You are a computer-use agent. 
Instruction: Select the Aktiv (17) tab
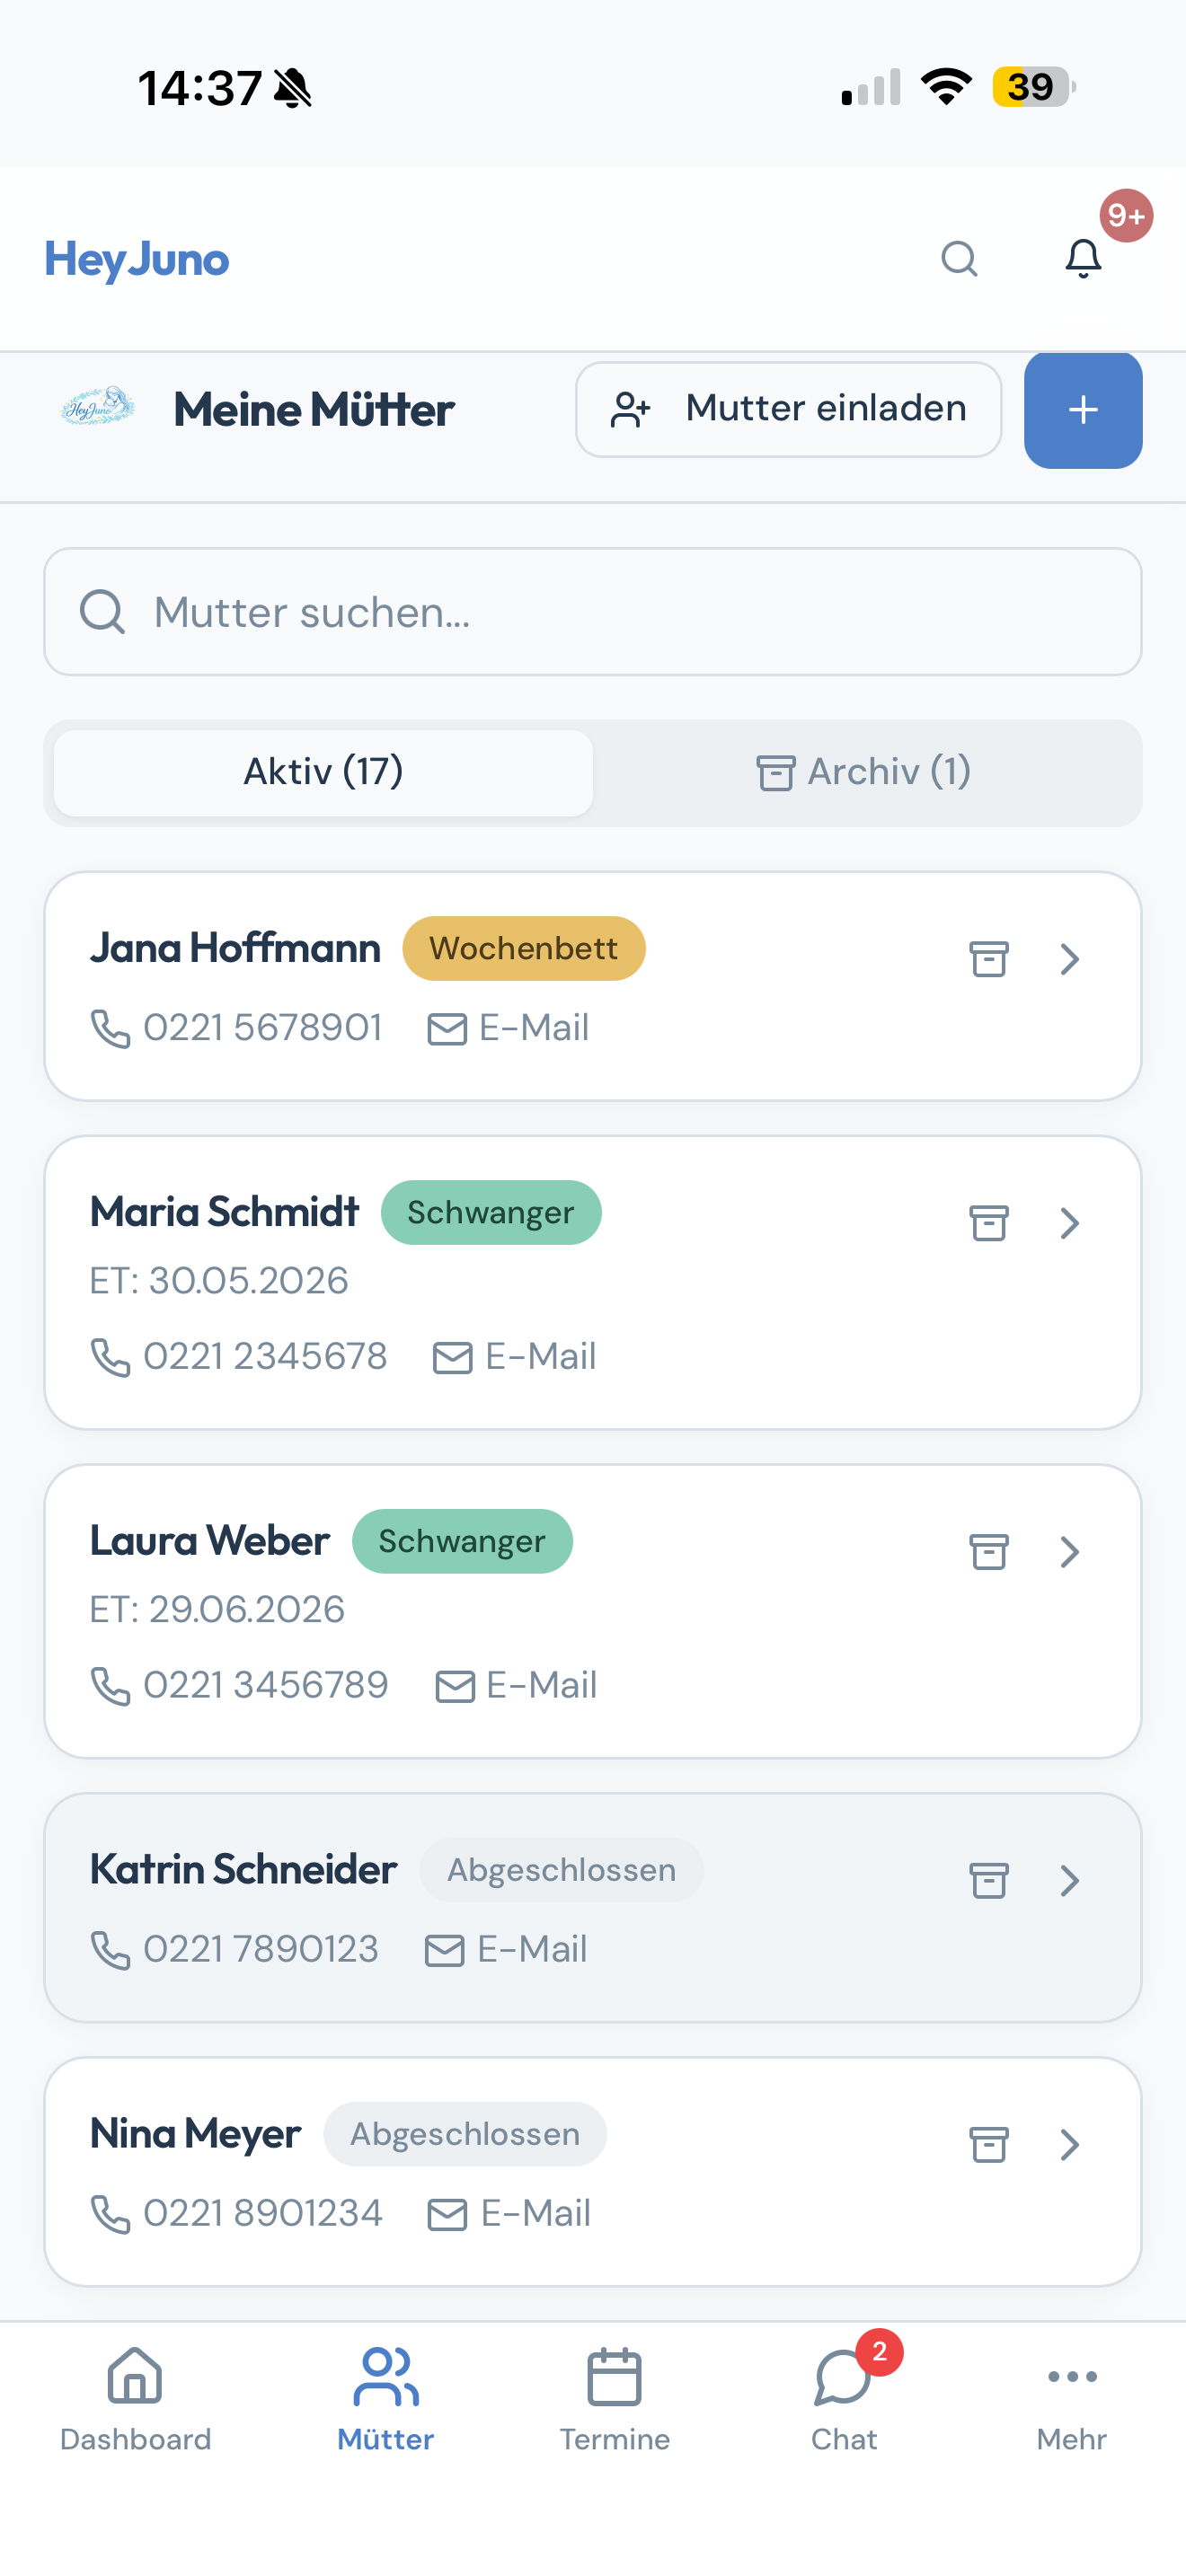[323, 772]
